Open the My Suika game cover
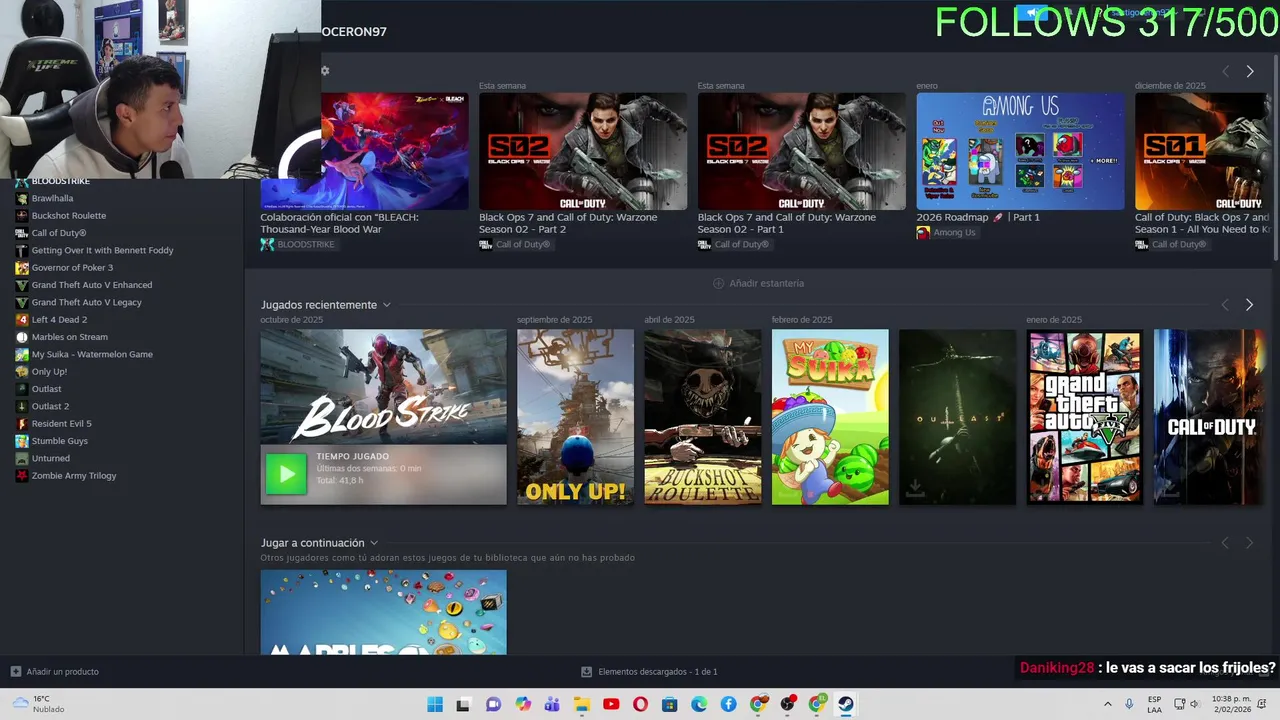The height and width of the screenshot is (720, 1280). click(x=830, y=417)
